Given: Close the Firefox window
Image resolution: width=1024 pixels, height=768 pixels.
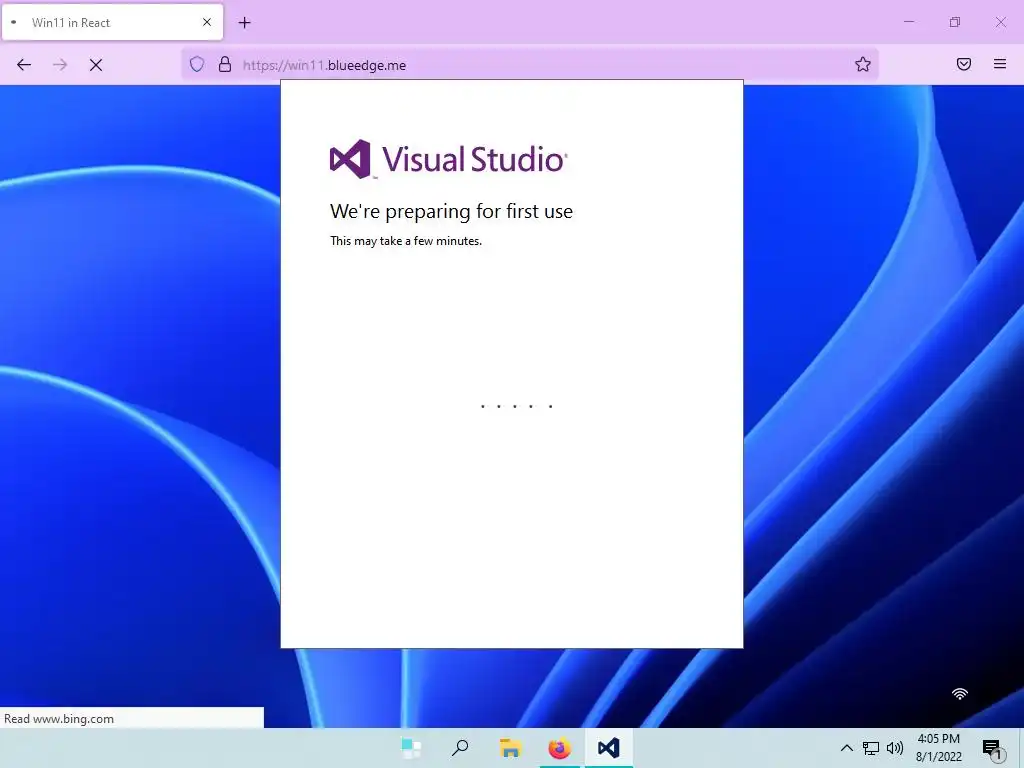Looking at the screenshot, I should [x=1000, y=22].
